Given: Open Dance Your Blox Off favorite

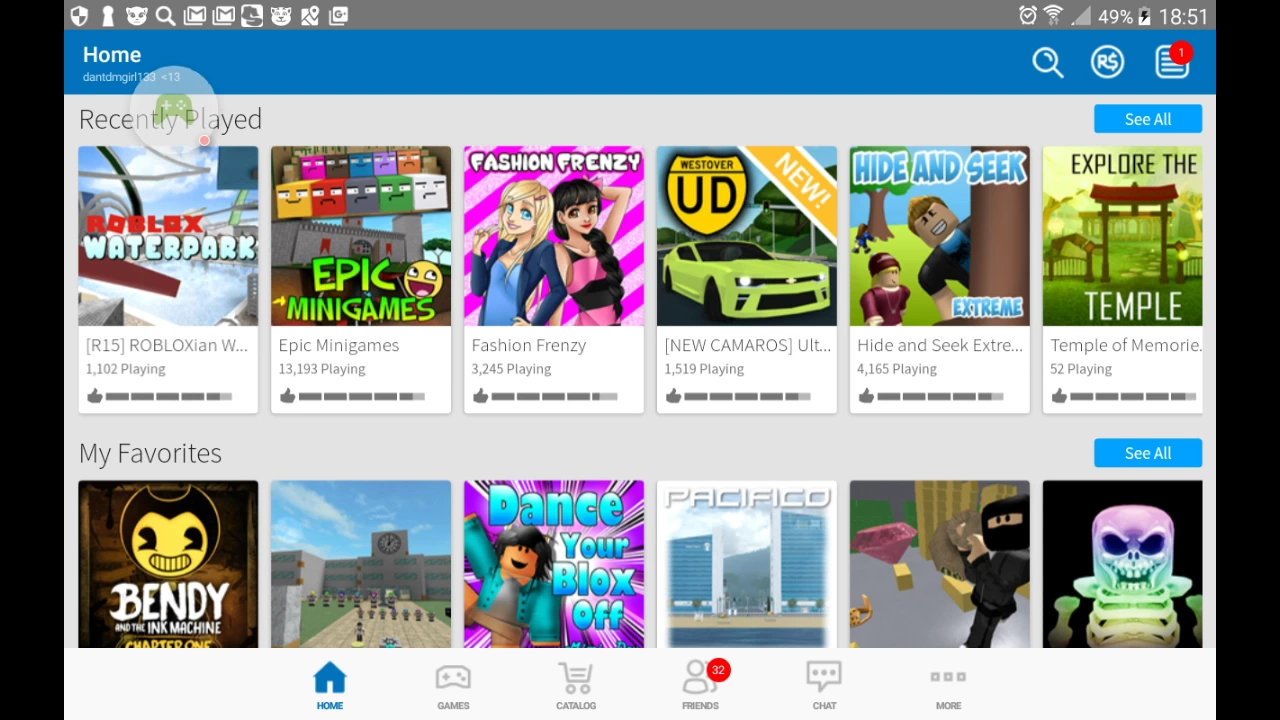Looking at the screenshot, I should point(554,564).
